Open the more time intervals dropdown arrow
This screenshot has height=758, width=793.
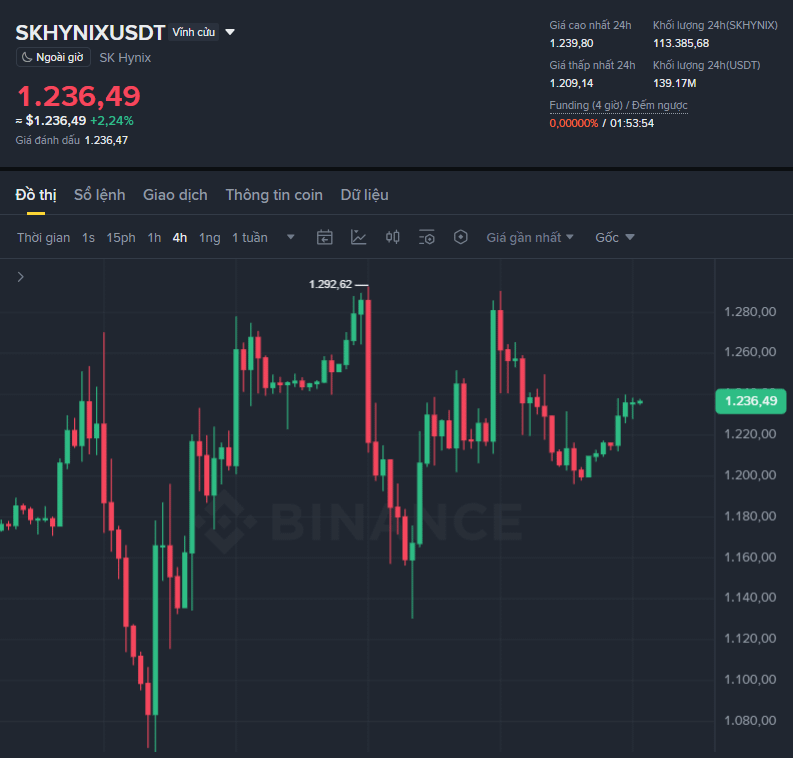[291, 237]
